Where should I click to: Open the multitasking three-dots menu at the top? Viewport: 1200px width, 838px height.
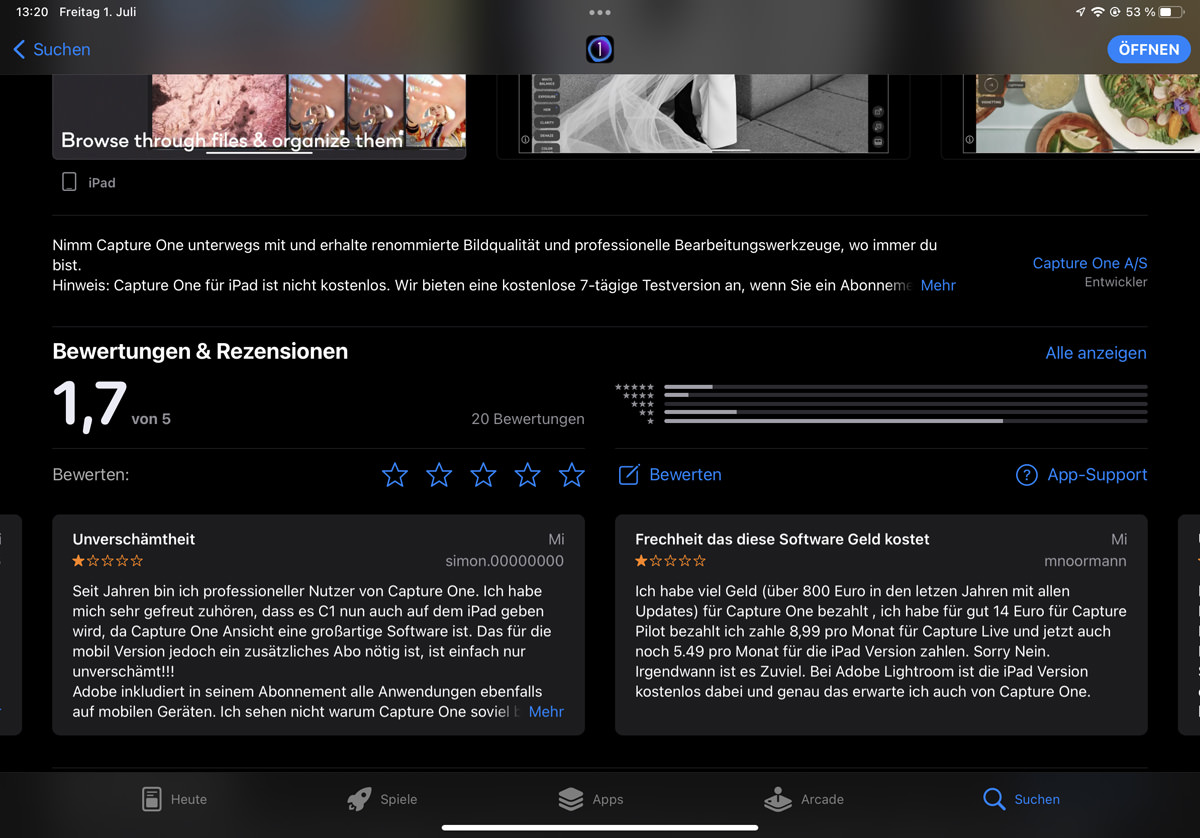[x=600, y=13]
